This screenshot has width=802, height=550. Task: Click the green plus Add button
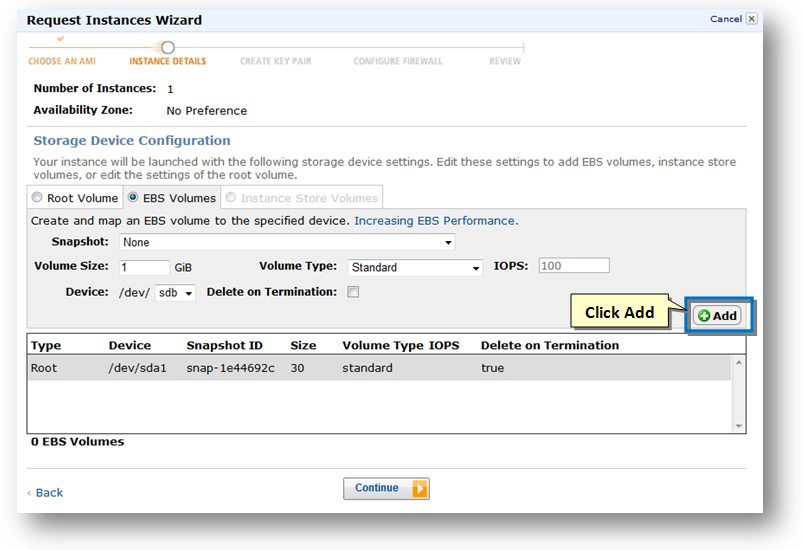pos(717,316)
